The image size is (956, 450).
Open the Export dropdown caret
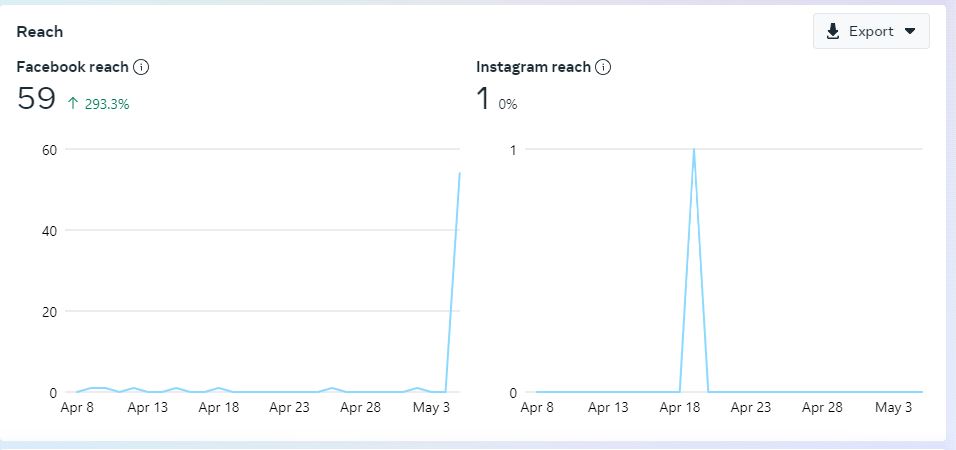pyautogui.click(x=910, y=31)
